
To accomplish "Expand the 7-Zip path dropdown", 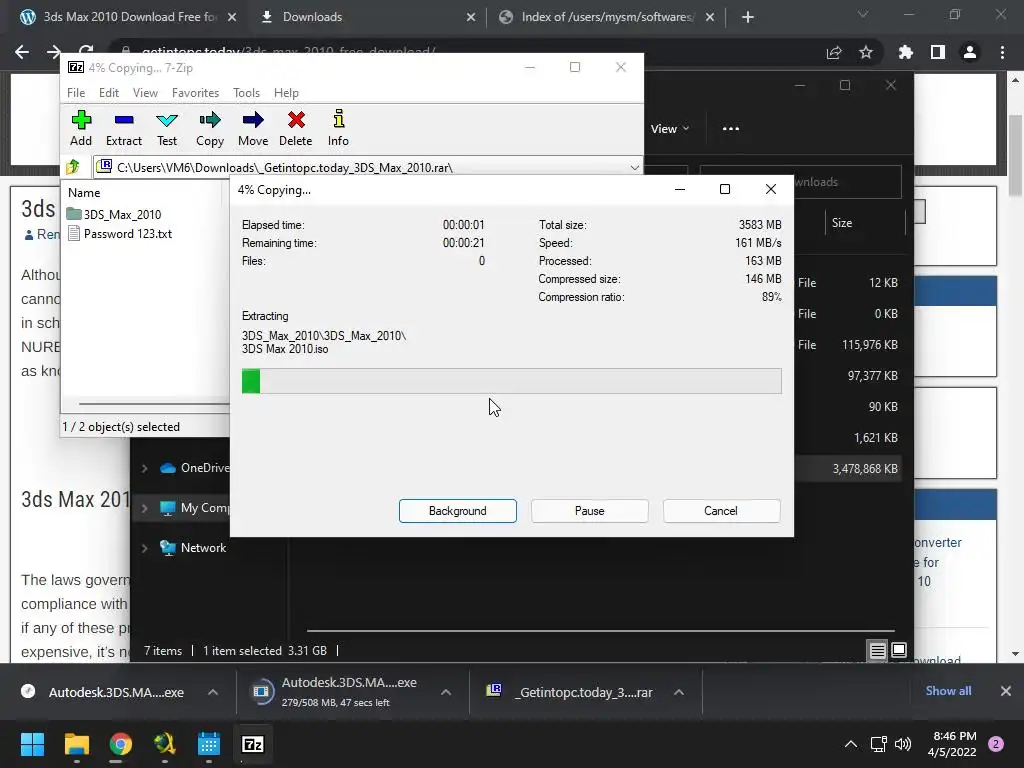I will coord(634,168).
